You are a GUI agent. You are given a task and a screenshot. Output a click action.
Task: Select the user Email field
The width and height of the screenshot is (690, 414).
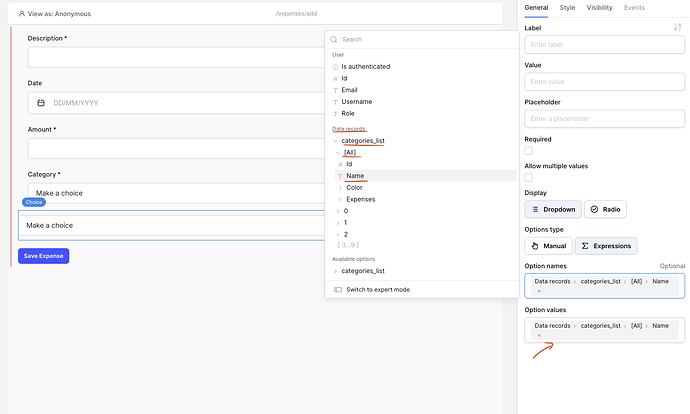coord(349,90)
